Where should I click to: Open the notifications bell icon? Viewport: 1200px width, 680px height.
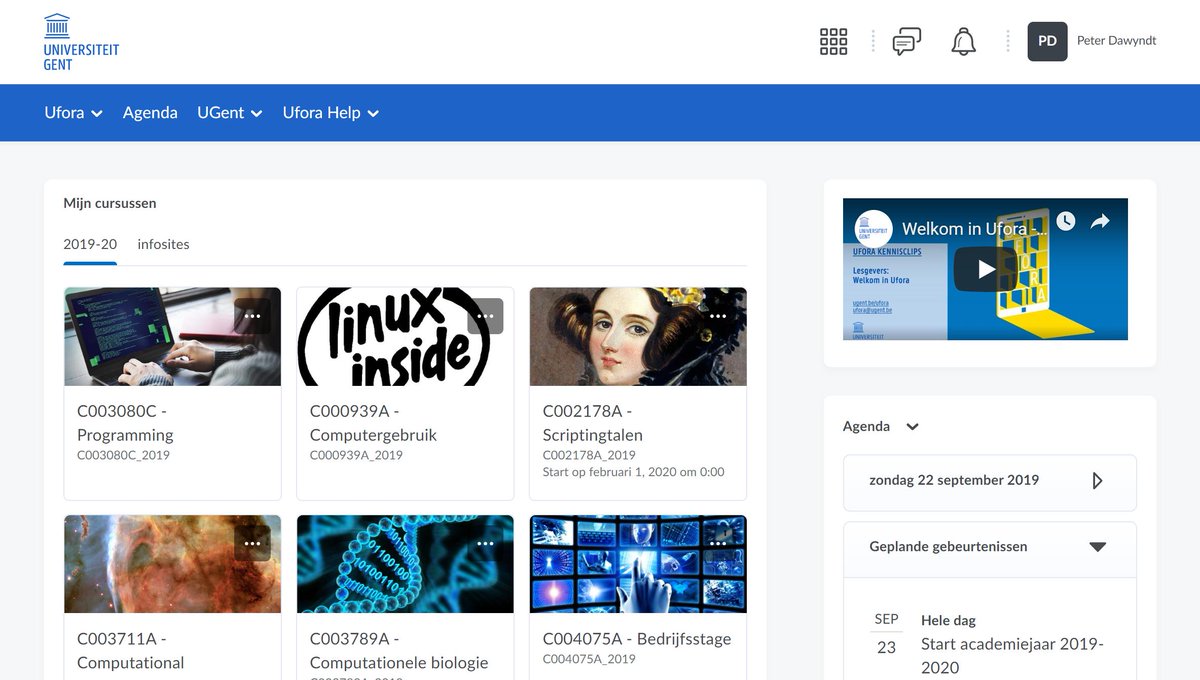[963, 41]
